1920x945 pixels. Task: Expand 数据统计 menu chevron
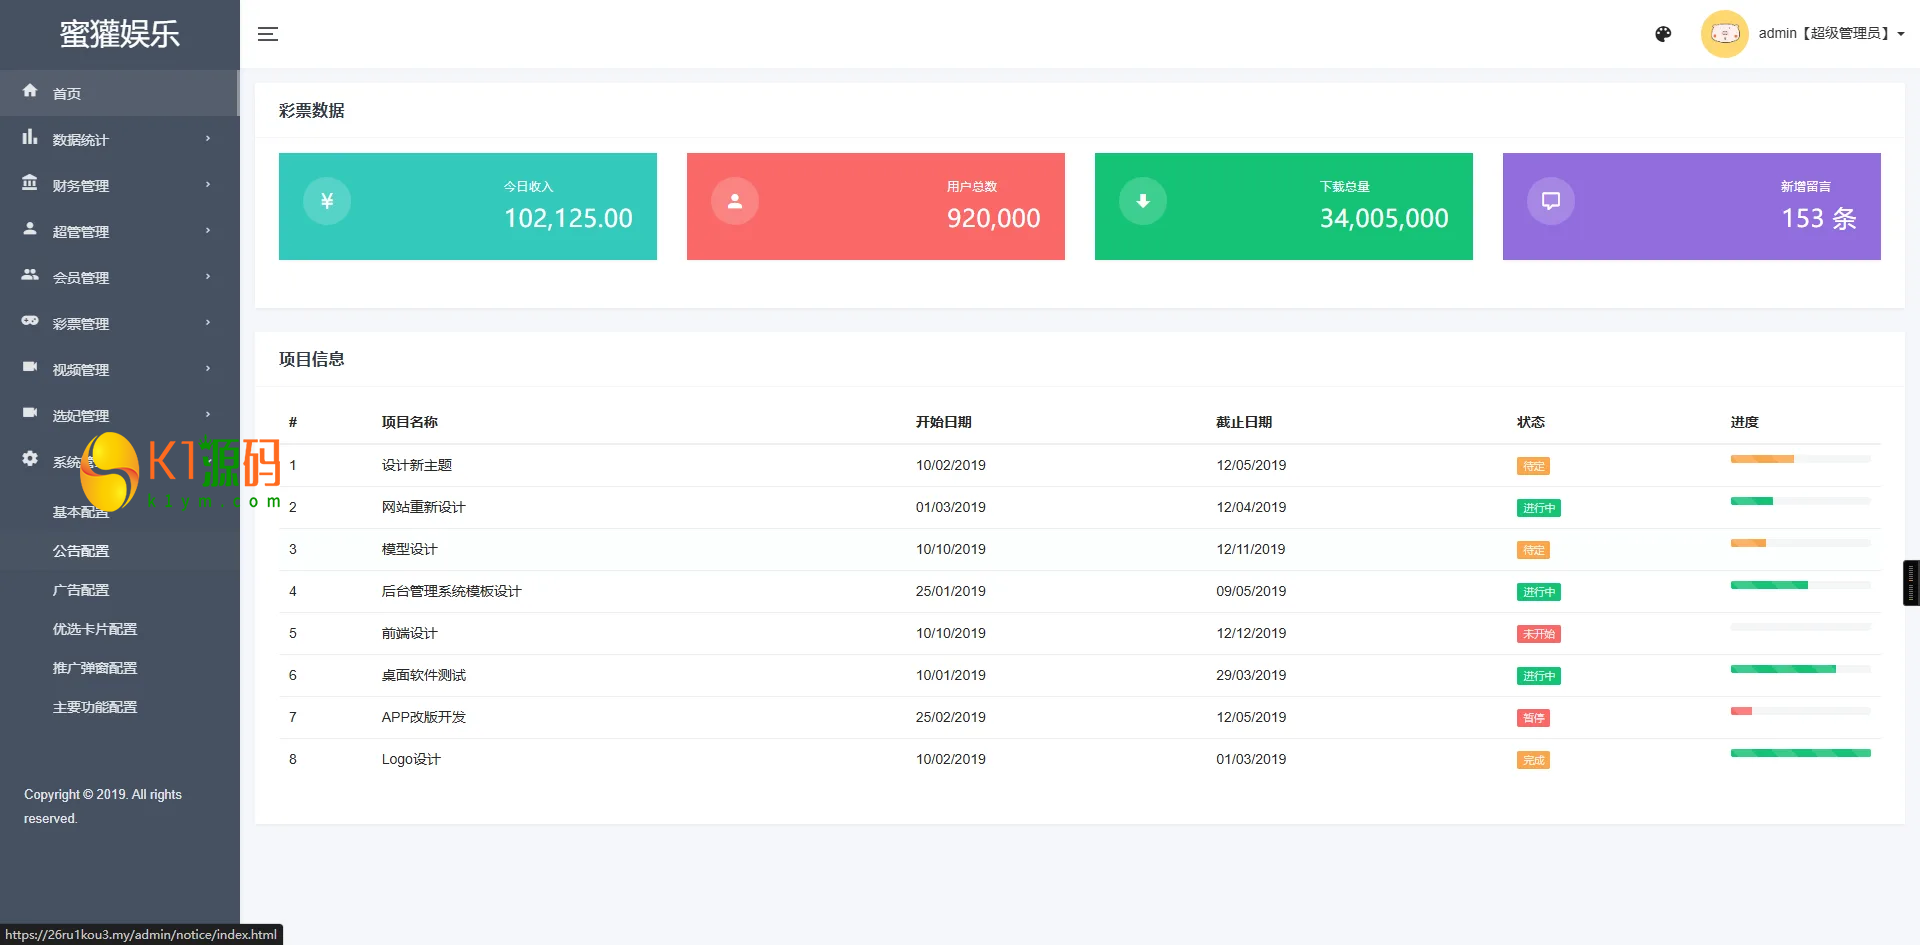(208, 138)
